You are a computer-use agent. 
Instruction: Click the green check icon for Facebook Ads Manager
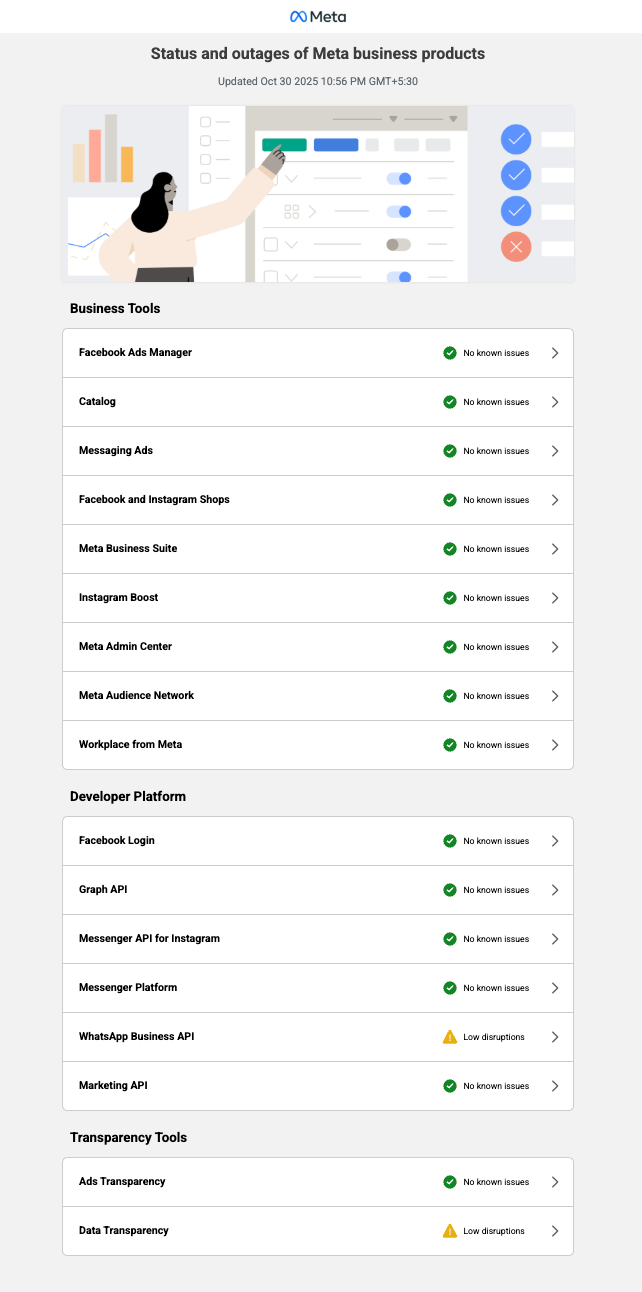pyautogui.click(x=450, y=353)
